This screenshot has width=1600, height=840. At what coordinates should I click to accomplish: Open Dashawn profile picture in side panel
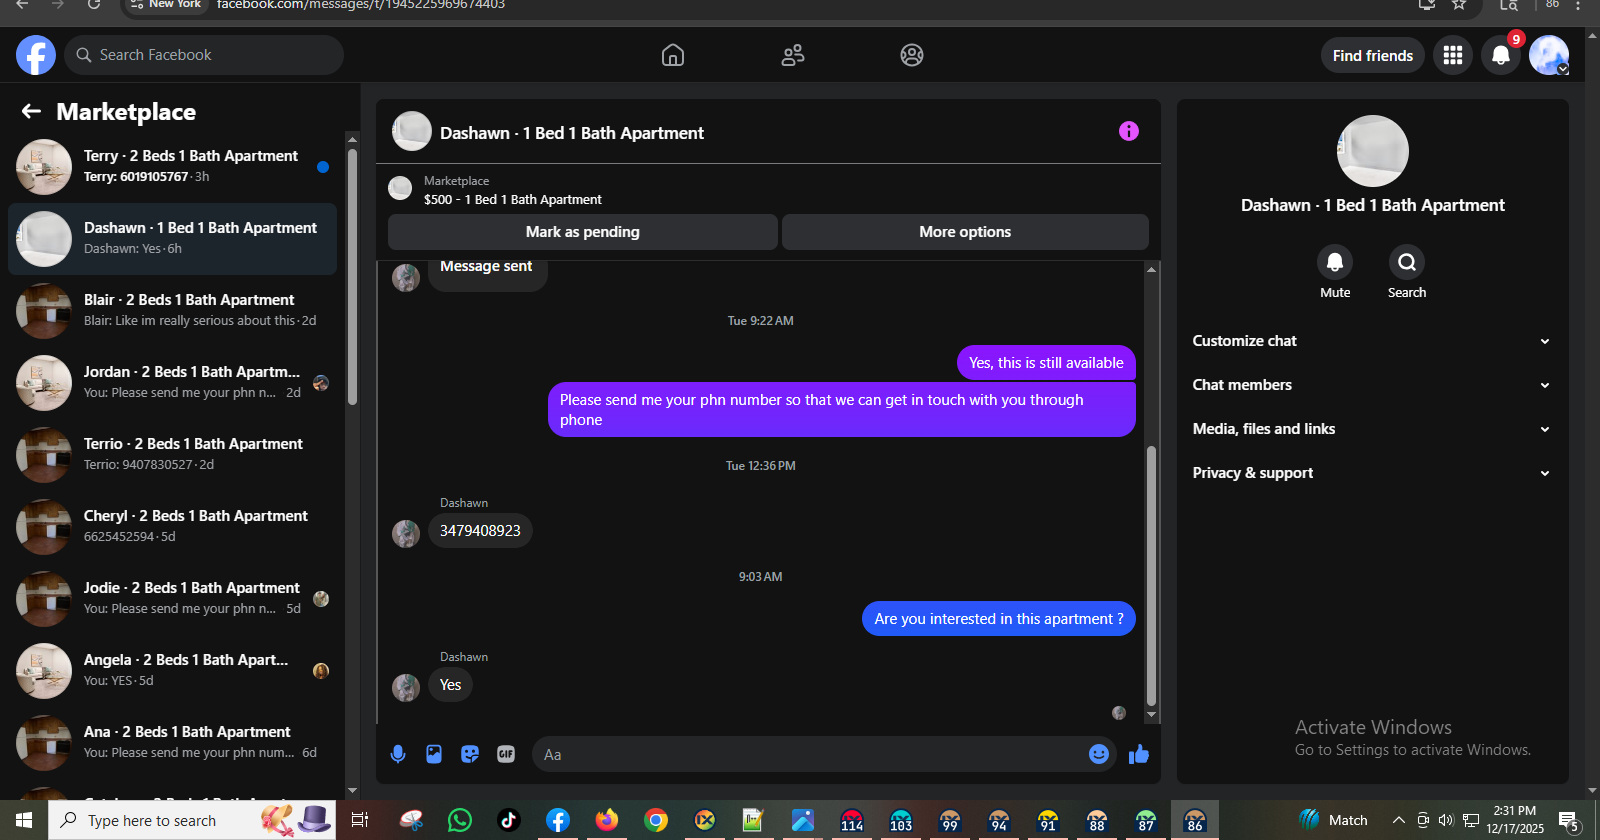[1373, 151]
